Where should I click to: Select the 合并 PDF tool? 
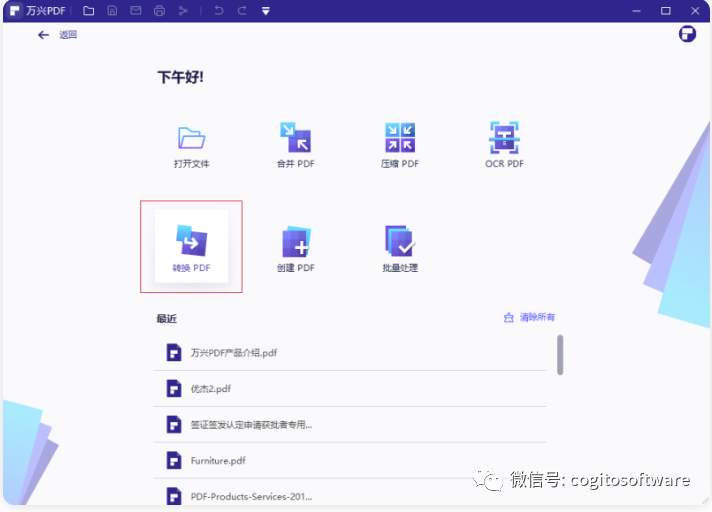pos(296,144)
